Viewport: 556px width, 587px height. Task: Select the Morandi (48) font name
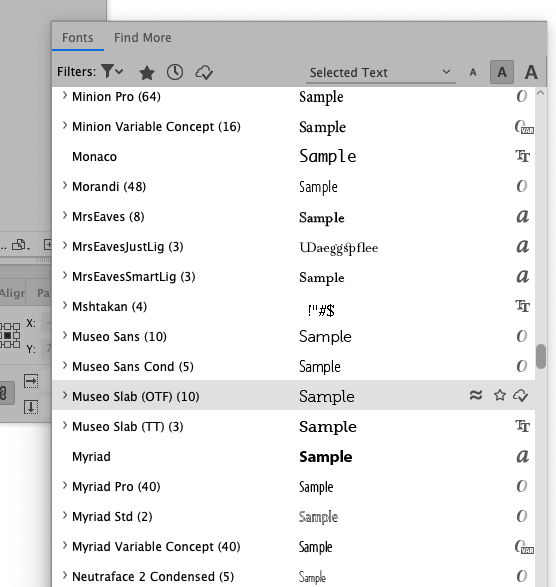[x=109, y=186]
